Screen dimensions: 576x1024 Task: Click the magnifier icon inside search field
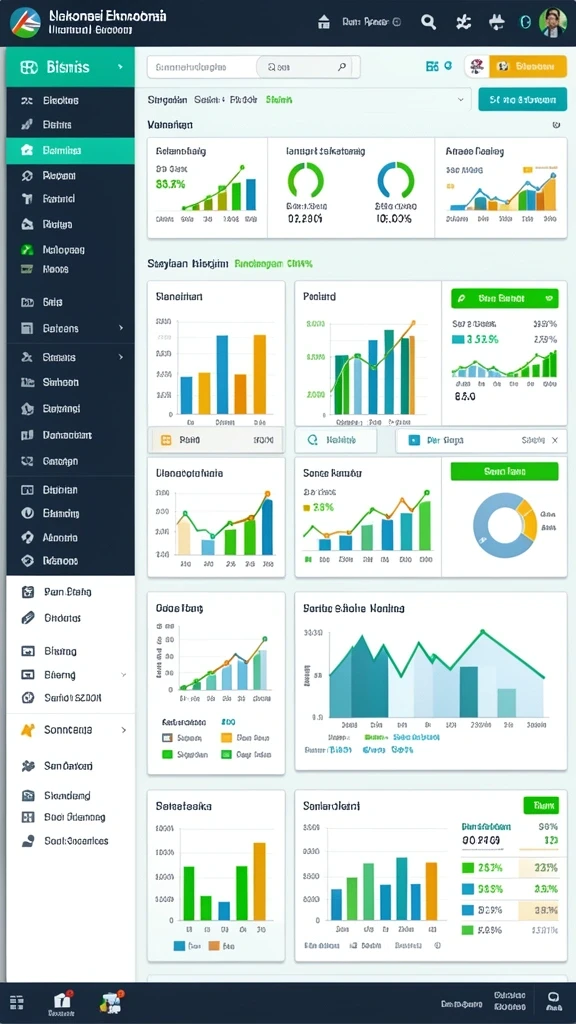(342, 67)
